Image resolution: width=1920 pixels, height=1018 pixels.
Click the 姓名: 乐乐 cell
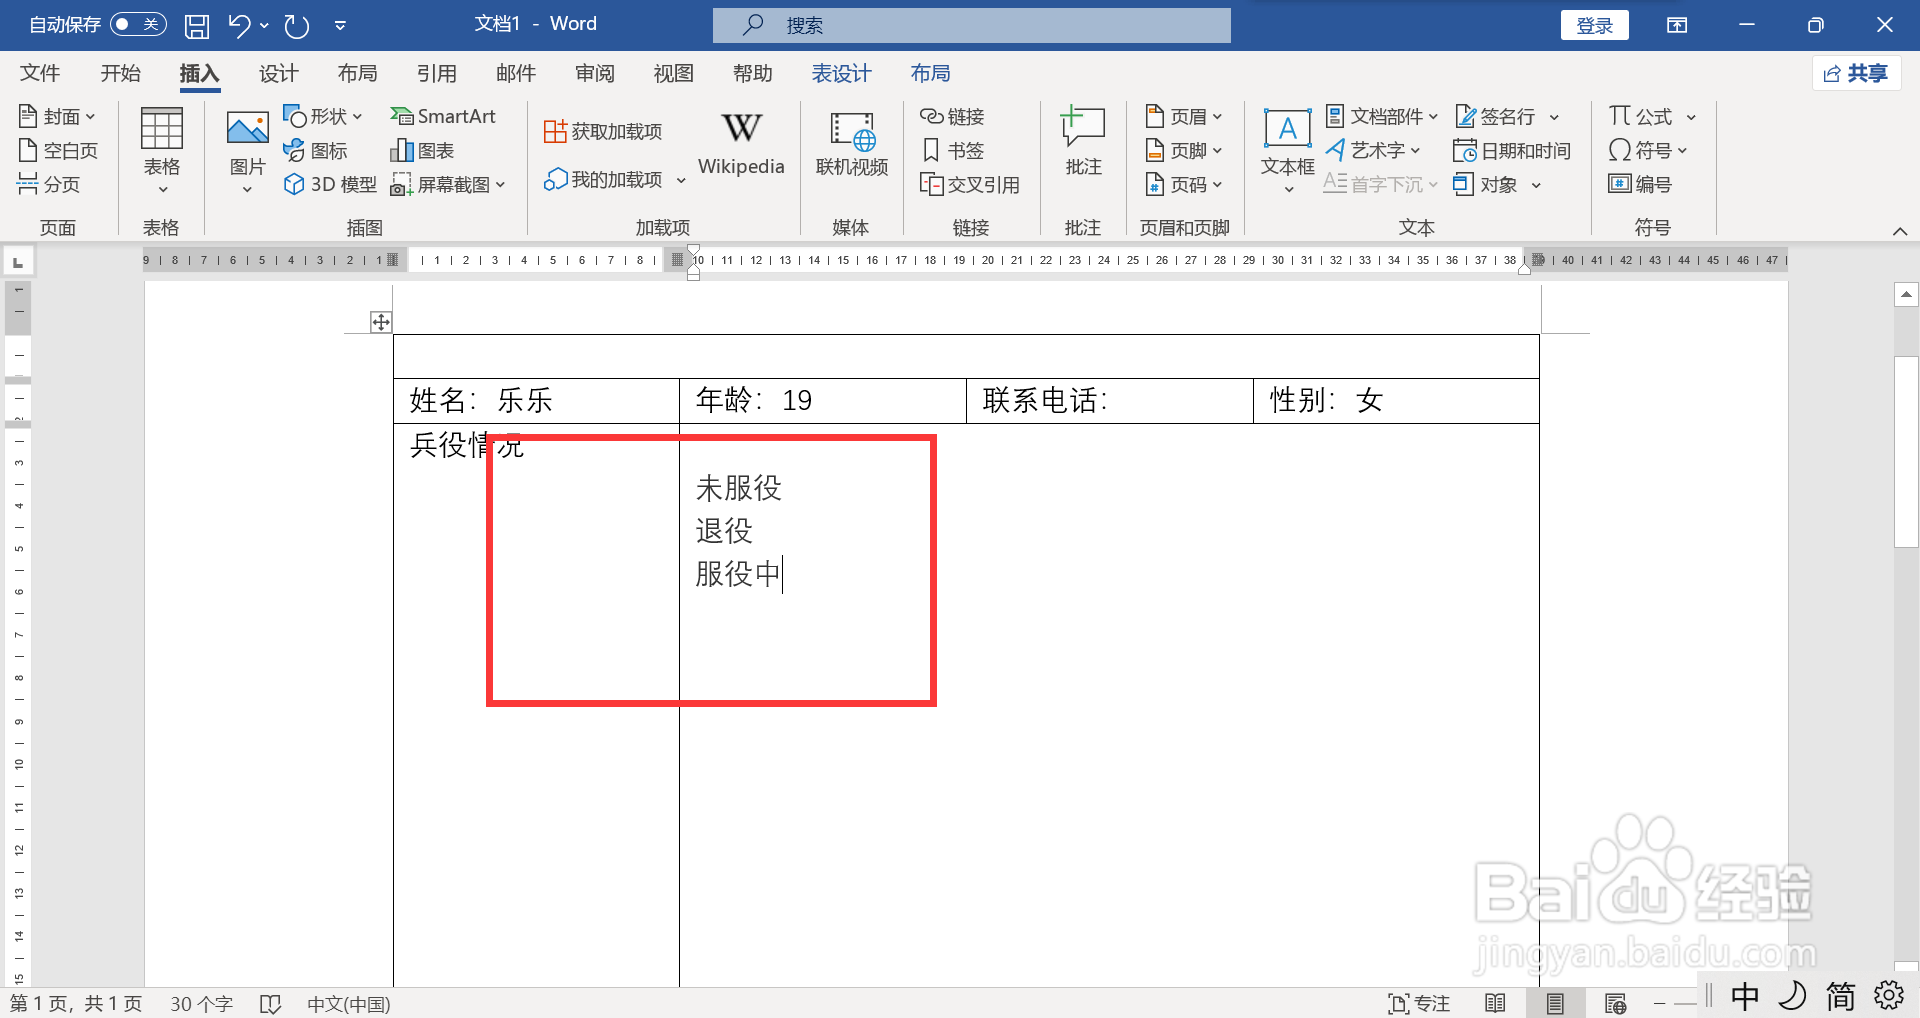pyautogui.click(x=537, y=401)
